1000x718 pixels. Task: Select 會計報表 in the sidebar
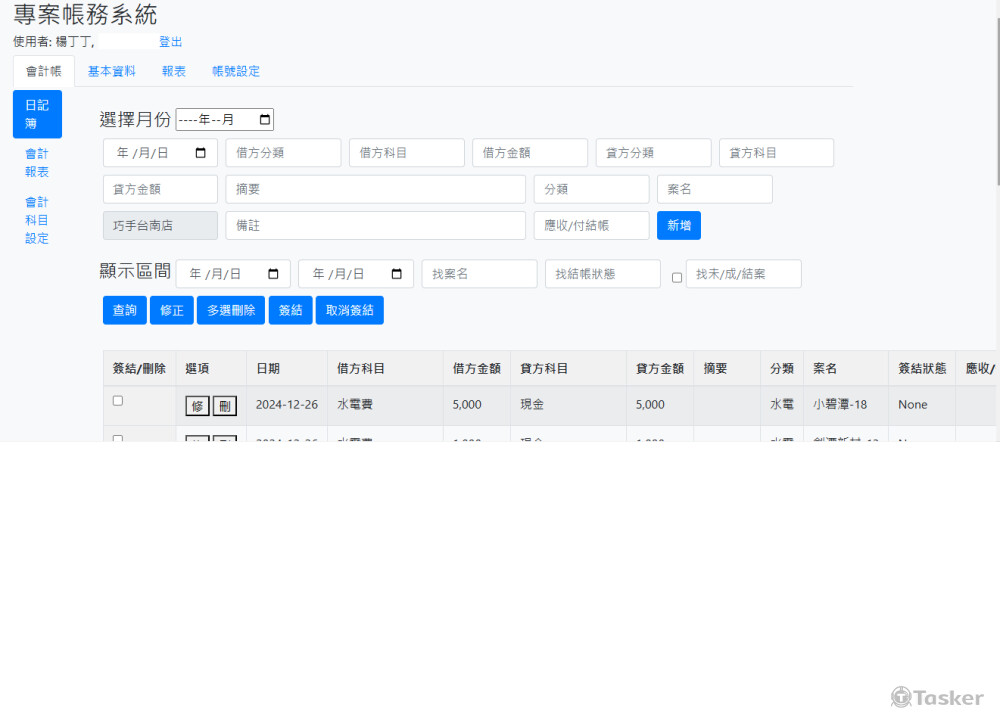click(x=37, y=162)
